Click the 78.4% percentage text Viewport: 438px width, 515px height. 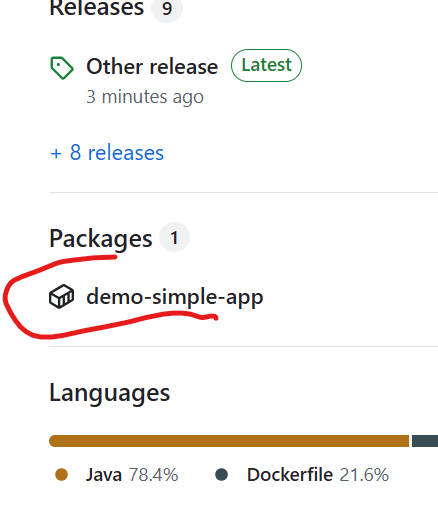(154, 474)
